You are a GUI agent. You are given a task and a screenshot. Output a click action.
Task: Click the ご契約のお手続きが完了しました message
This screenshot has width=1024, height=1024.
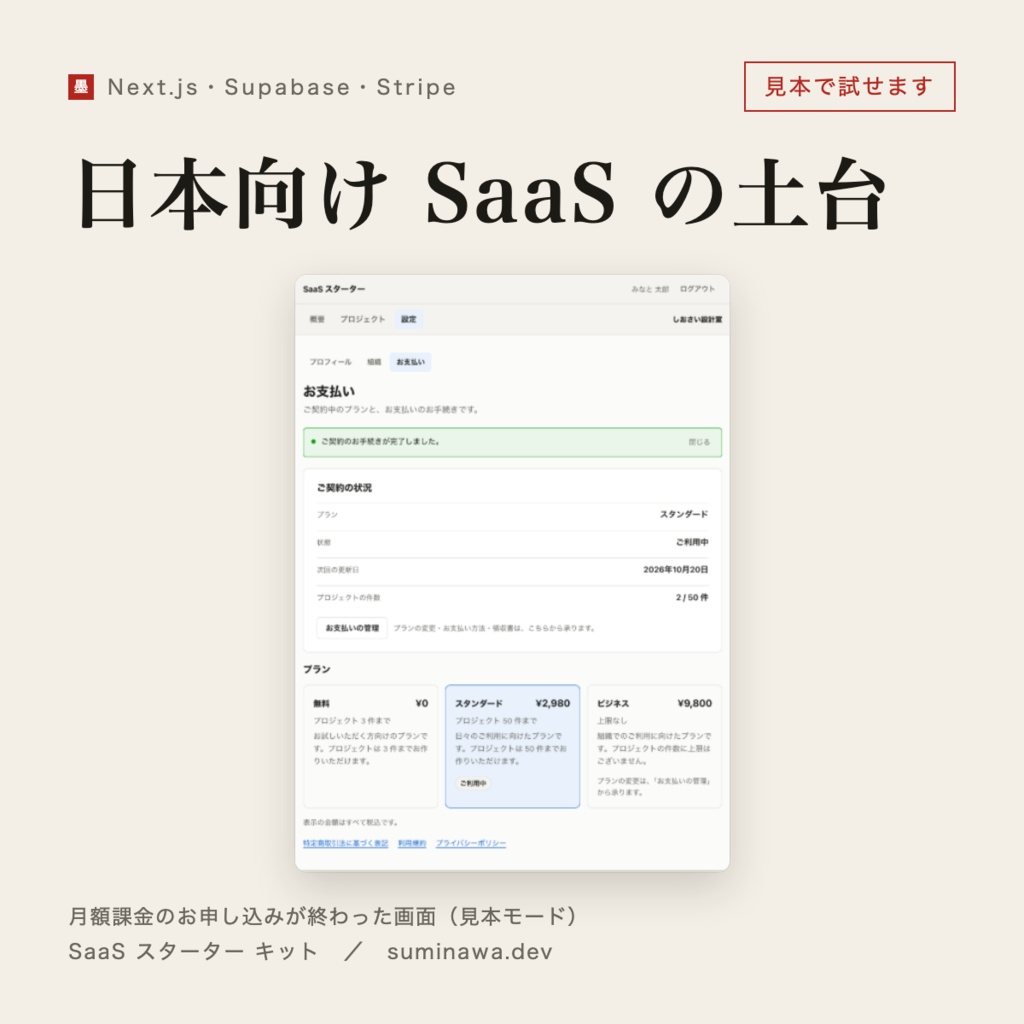(x=380, y=442)
